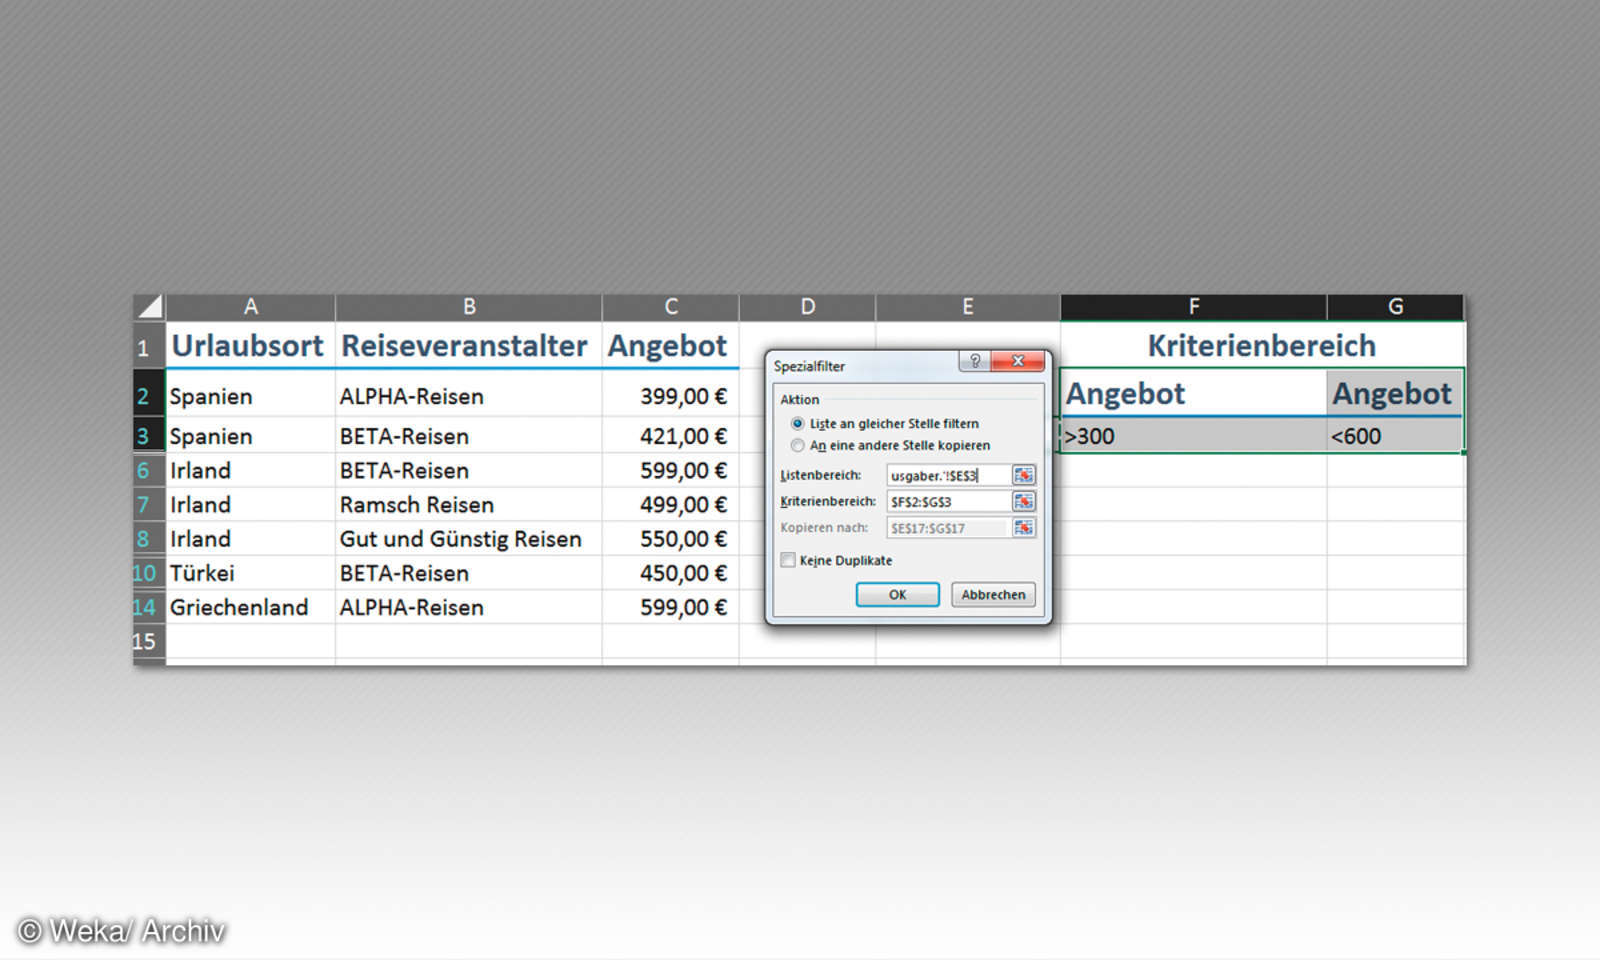This screenshot has height=960, width=1600.
Task: Open help via the question mark icon
Action: 974,362
